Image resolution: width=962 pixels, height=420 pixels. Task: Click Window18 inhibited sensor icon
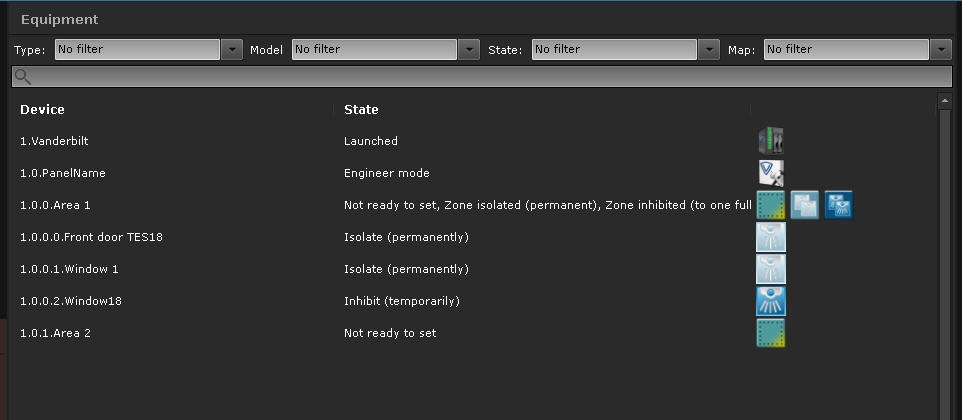[x=770, y=301]
